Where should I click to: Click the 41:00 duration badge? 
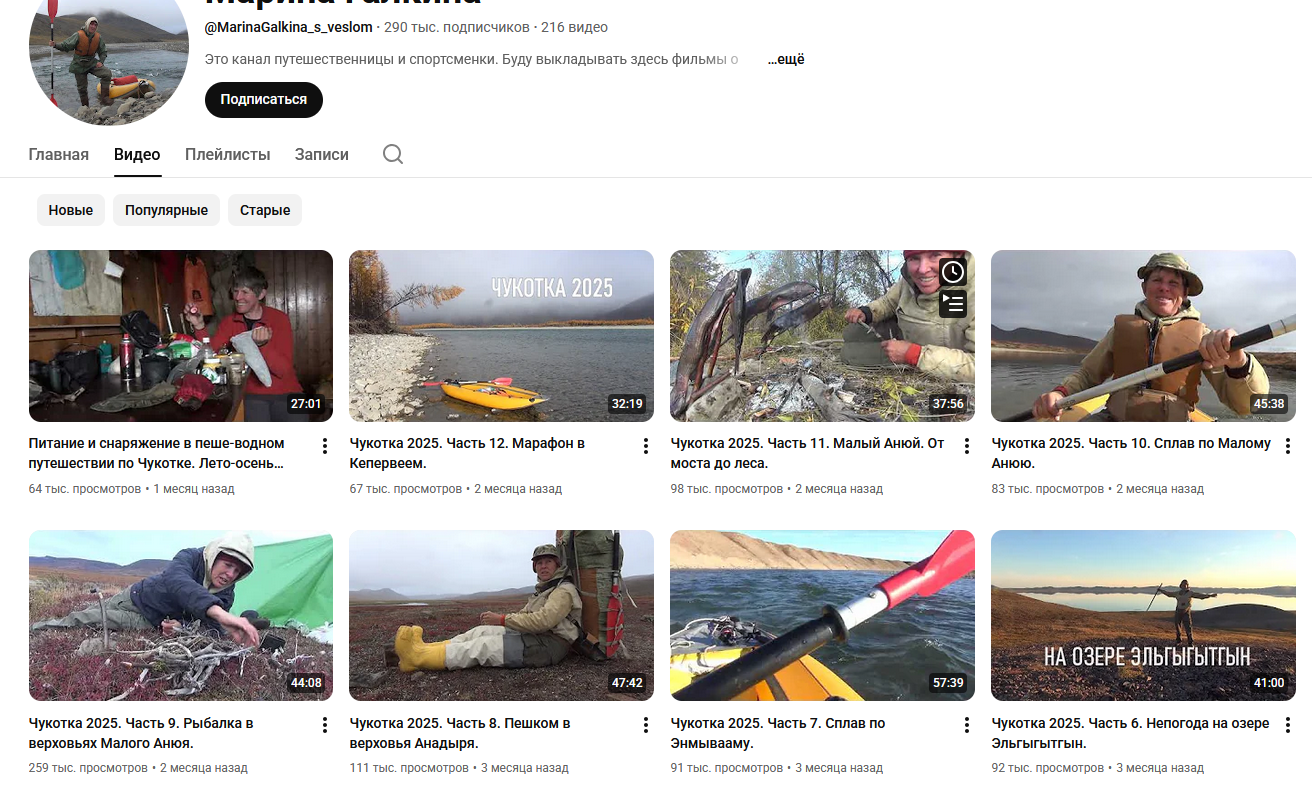(x=1269, y=683)
